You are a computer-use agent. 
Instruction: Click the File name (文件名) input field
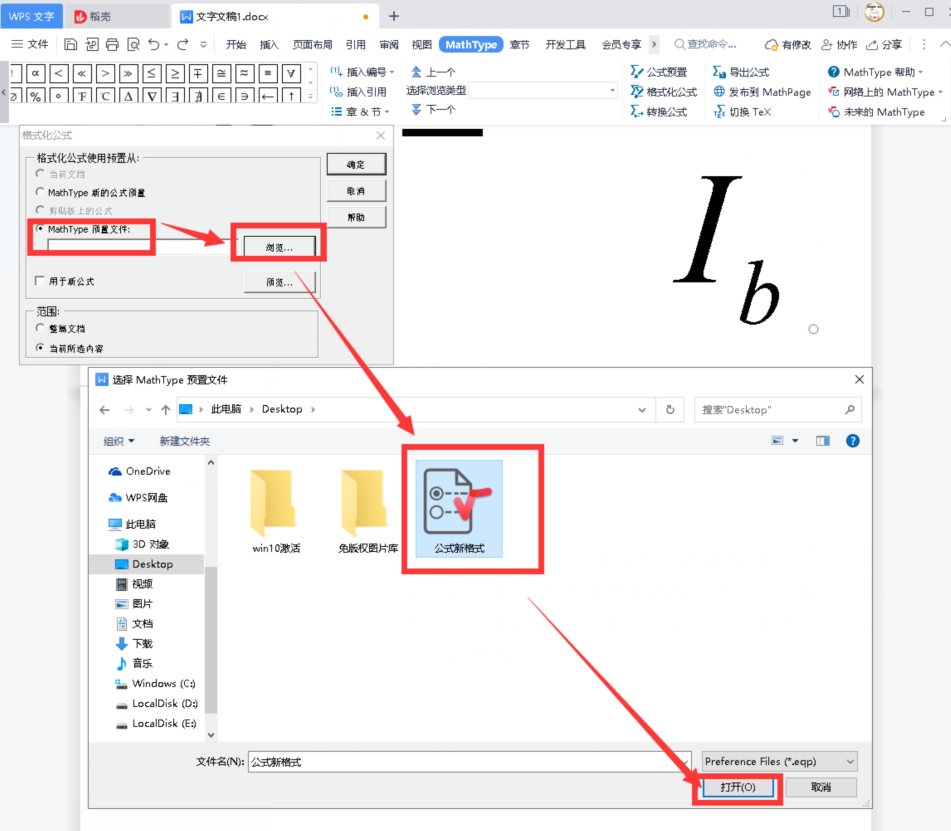[469, 762]
